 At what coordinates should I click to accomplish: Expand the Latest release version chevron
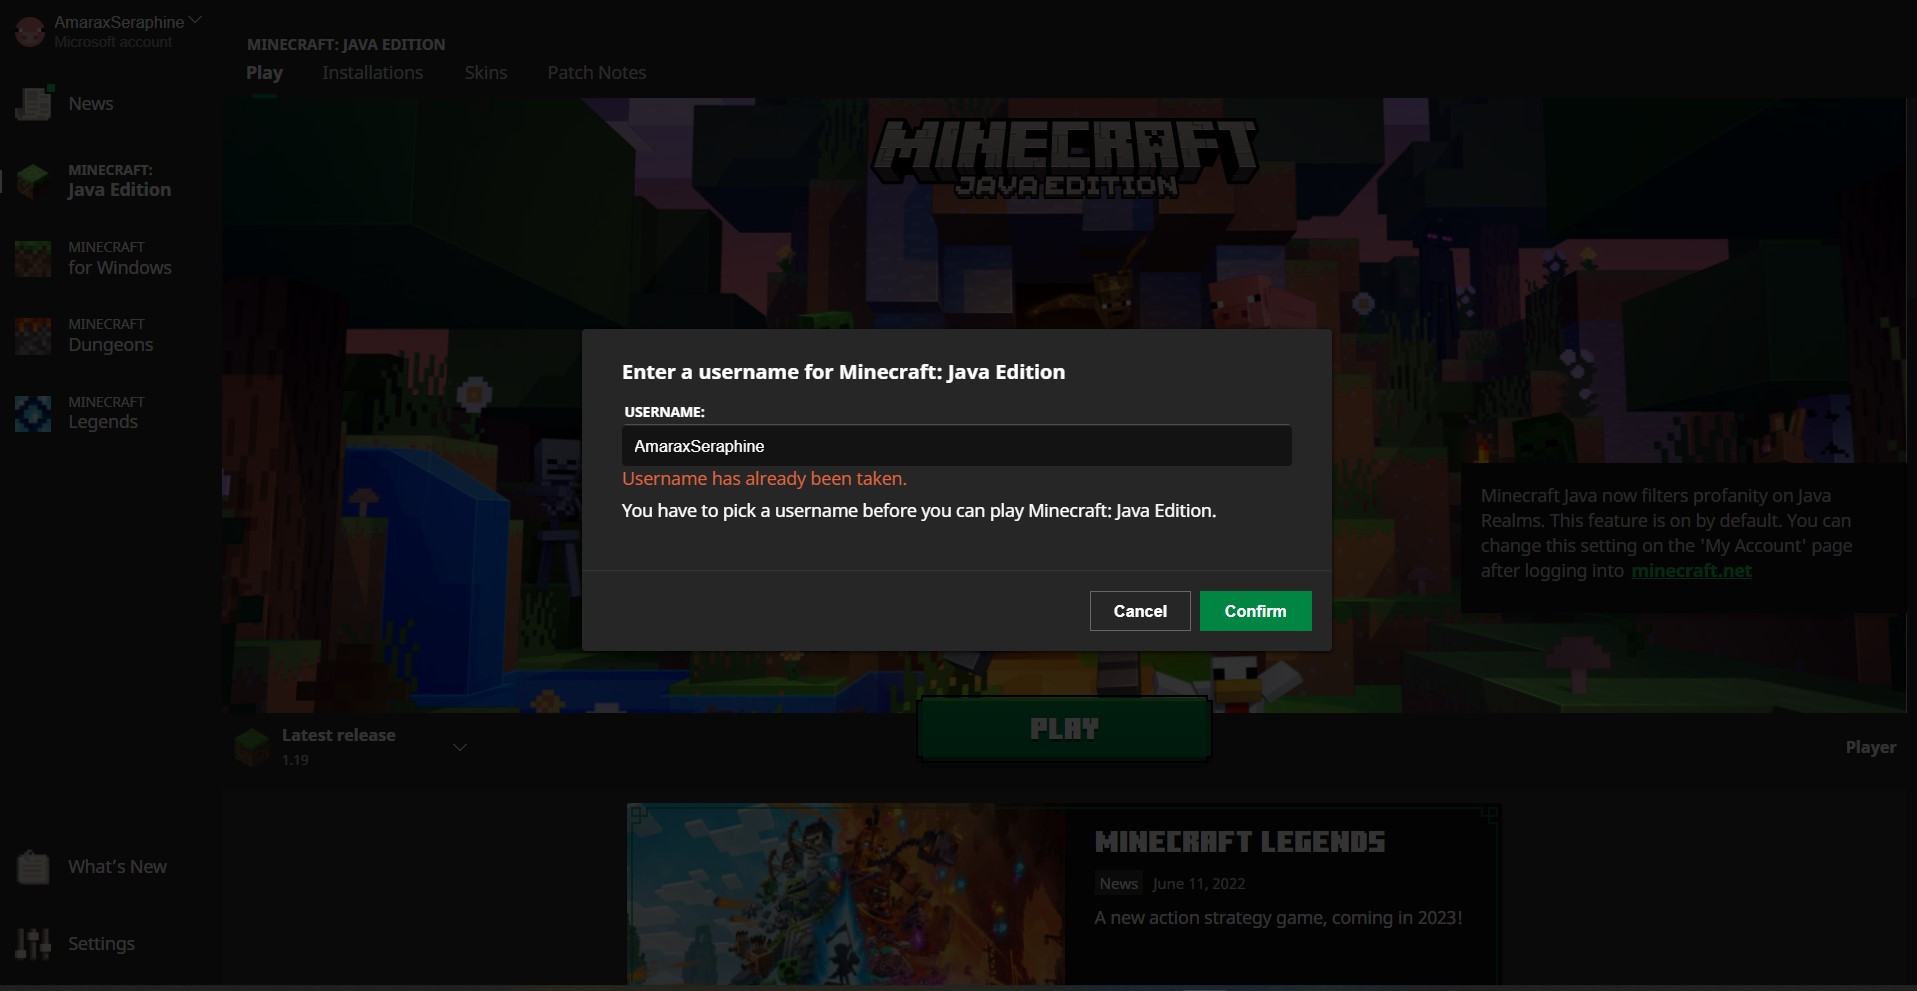pos(460,747)
